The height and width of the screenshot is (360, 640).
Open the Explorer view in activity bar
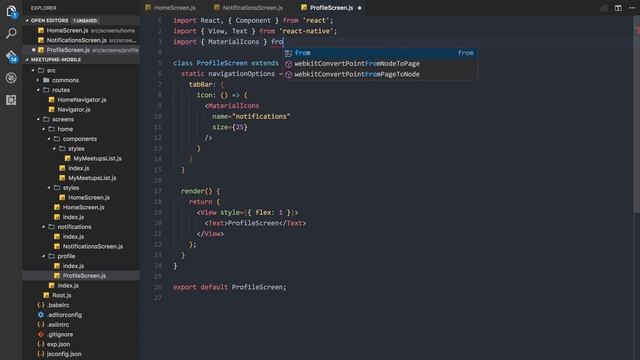tap(11, 11)
